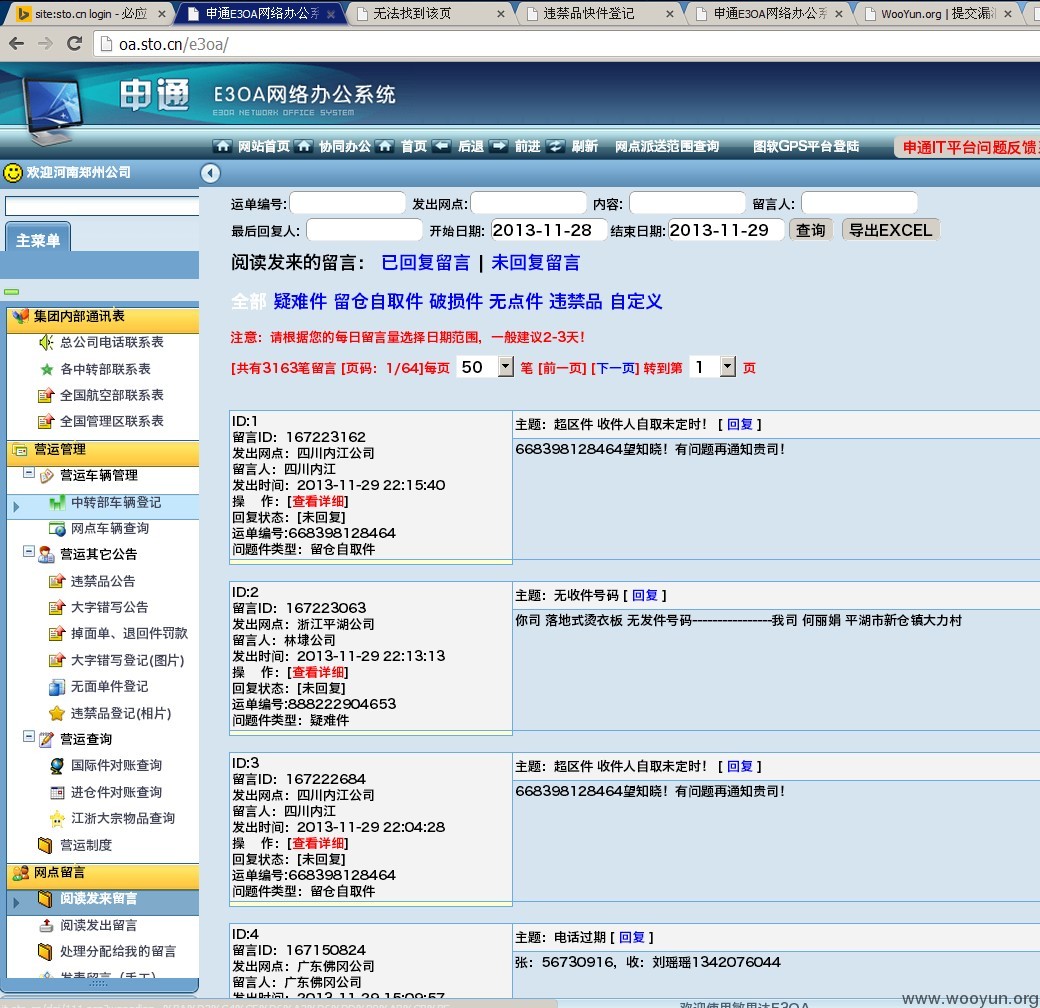Open 申通IT平台问题反馈 red link

968,147
